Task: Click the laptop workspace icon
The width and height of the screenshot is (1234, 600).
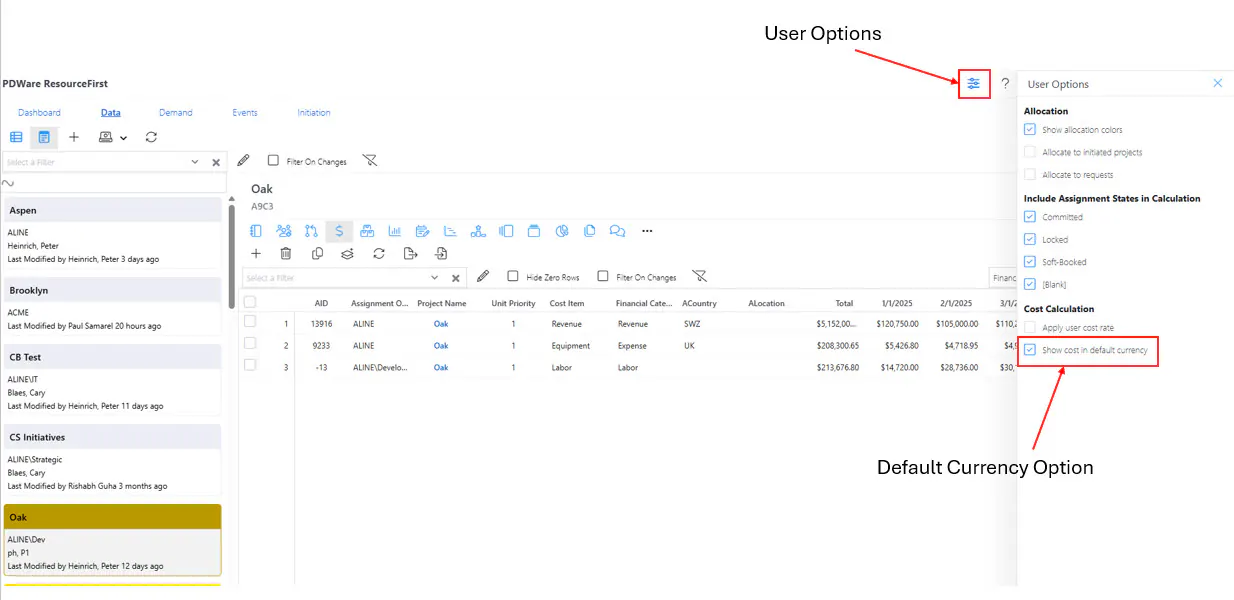Action: 106,137
